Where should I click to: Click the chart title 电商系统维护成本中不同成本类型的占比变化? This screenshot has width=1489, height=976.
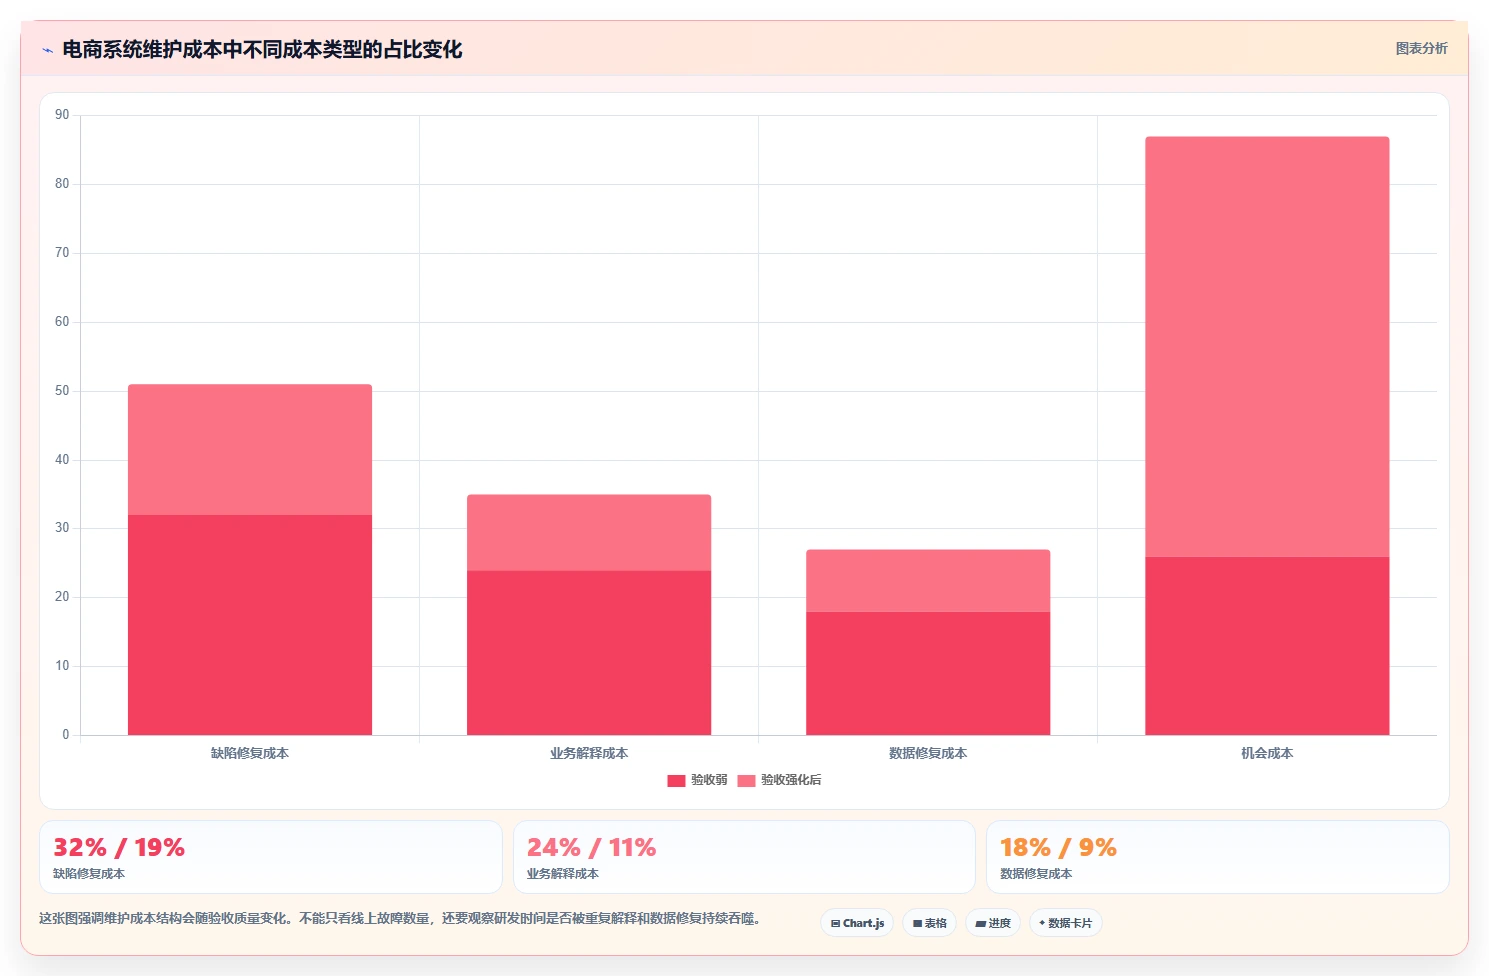pos(262,50)
